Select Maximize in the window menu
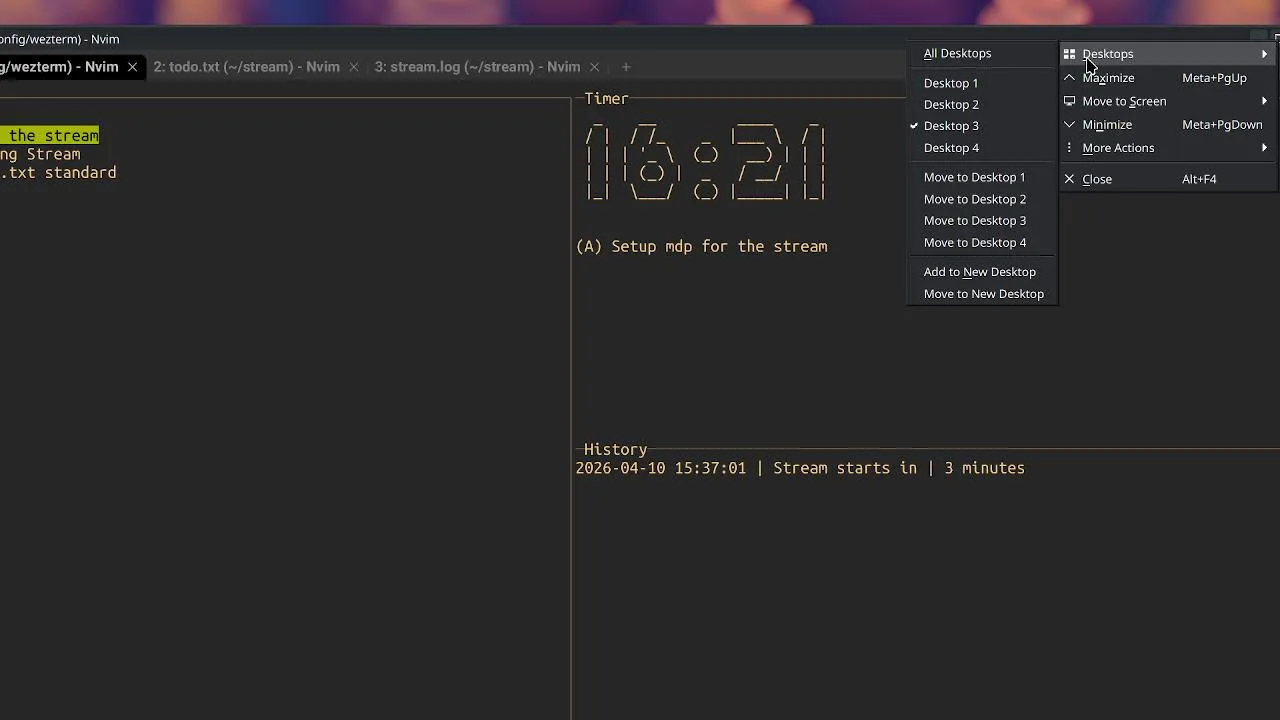The image size is (1280, 720). coord(1168,78)
